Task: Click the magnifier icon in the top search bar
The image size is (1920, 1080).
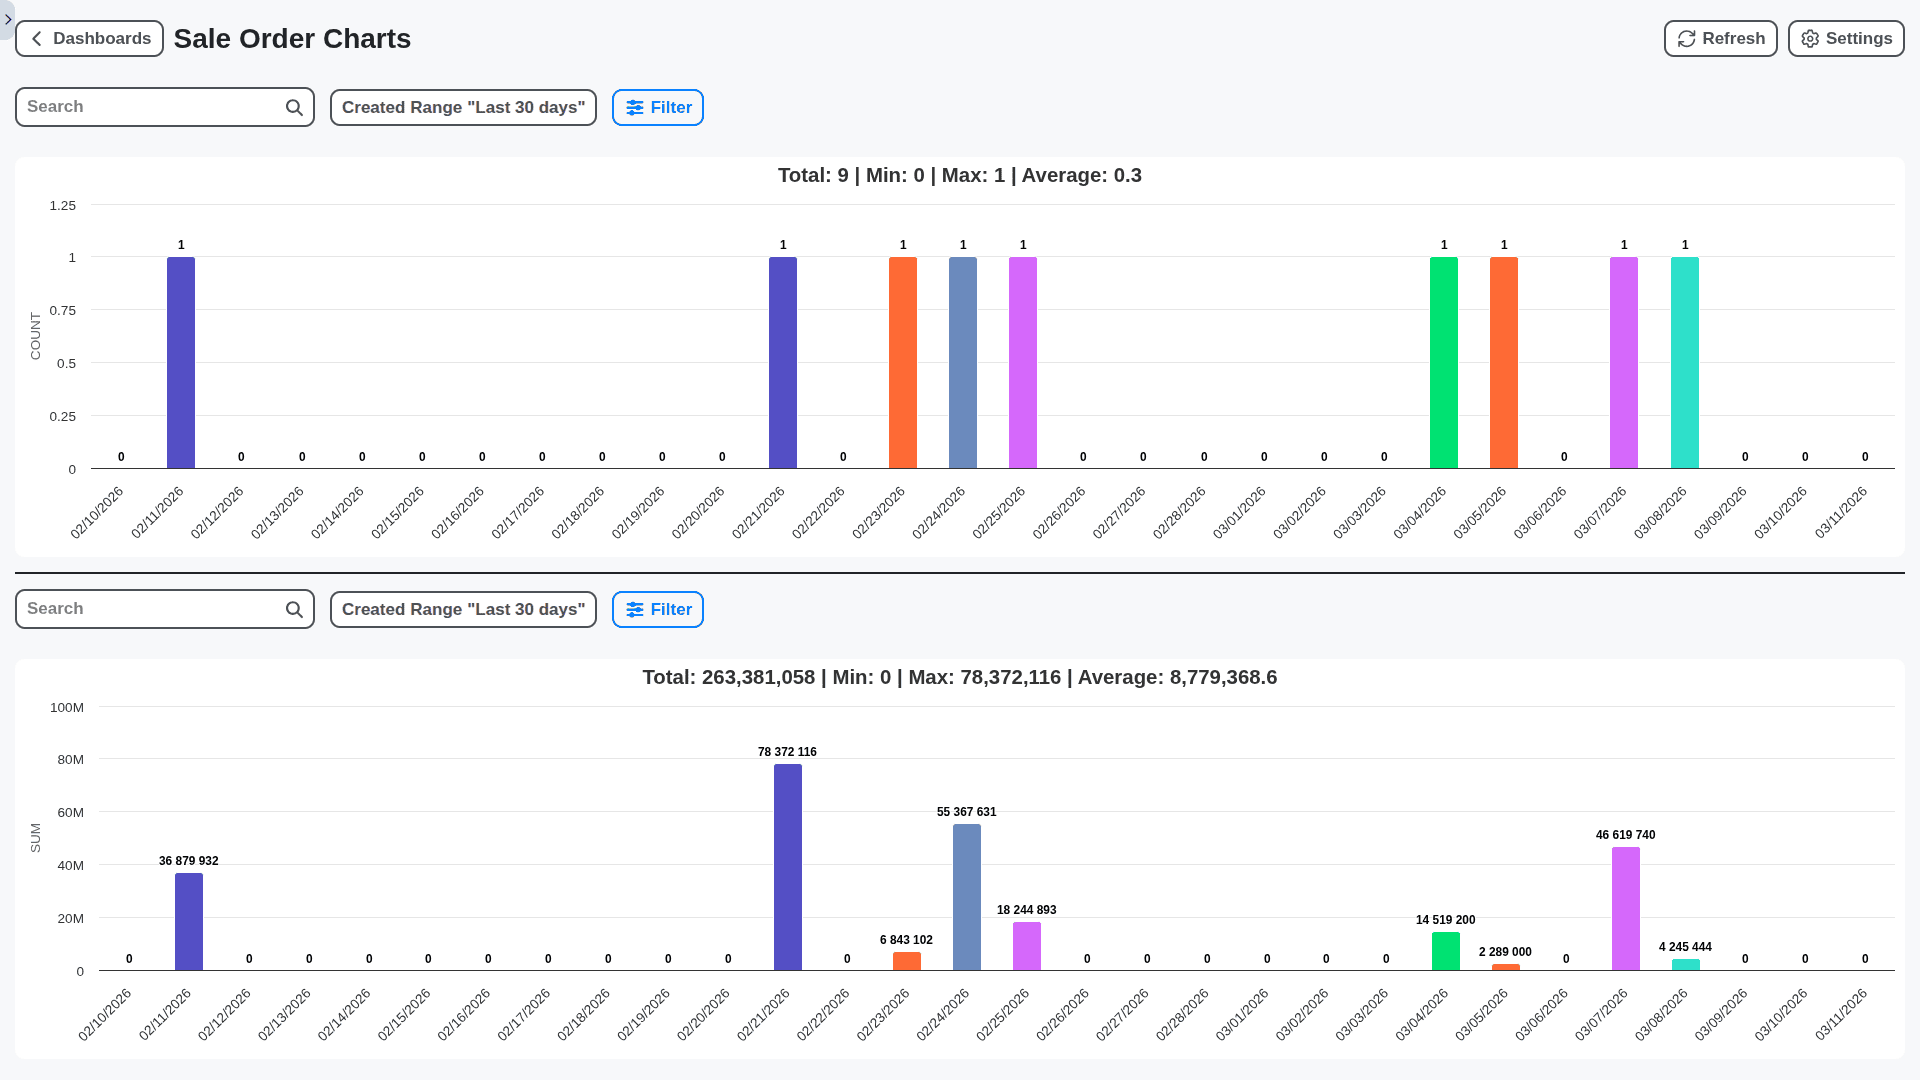Action: (293, 106)
